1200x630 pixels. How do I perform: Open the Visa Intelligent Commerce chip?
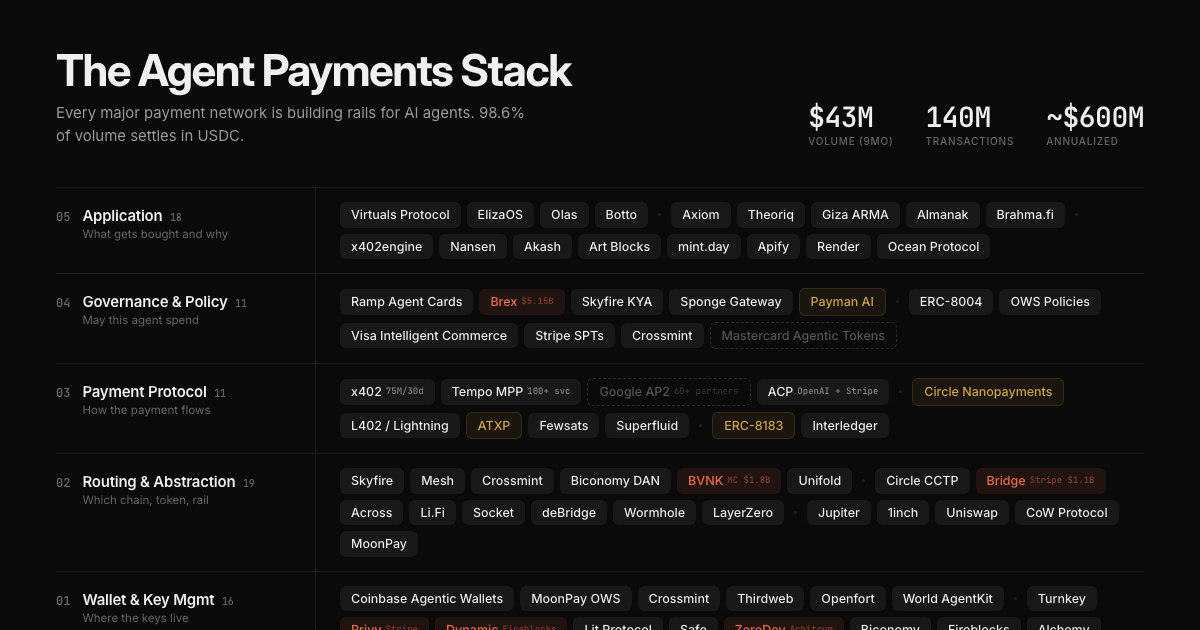tap(429, 336)
